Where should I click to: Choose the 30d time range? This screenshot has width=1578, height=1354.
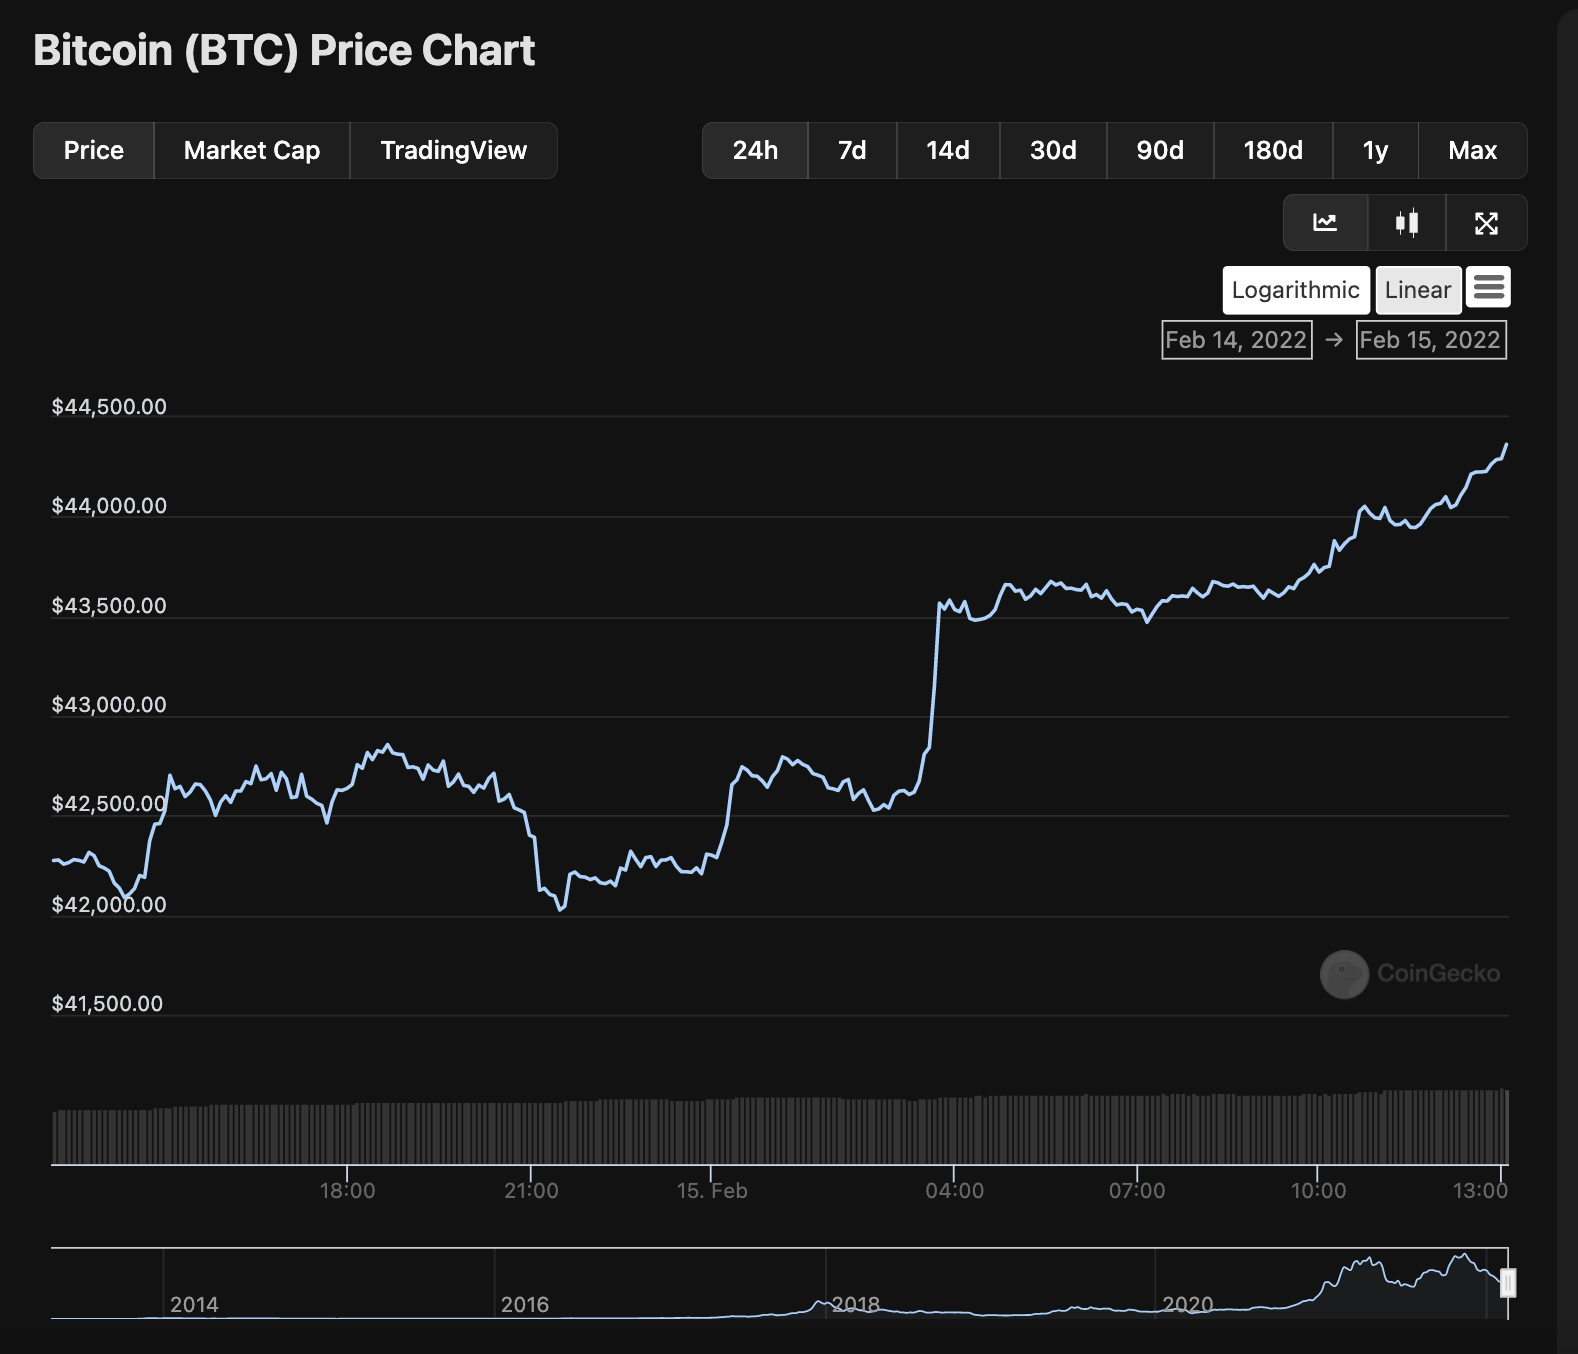[1053, 150]
